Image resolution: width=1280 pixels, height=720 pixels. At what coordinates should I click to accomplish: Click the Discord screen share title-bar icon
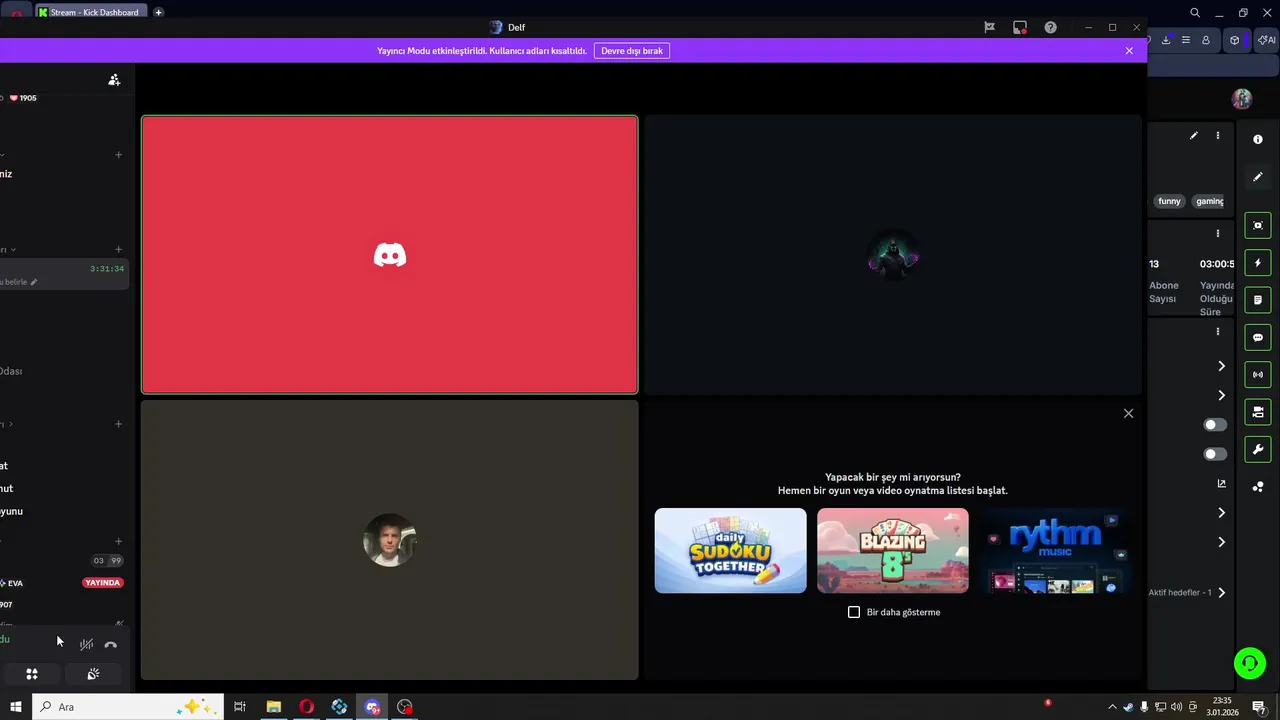coord(1020,27)
